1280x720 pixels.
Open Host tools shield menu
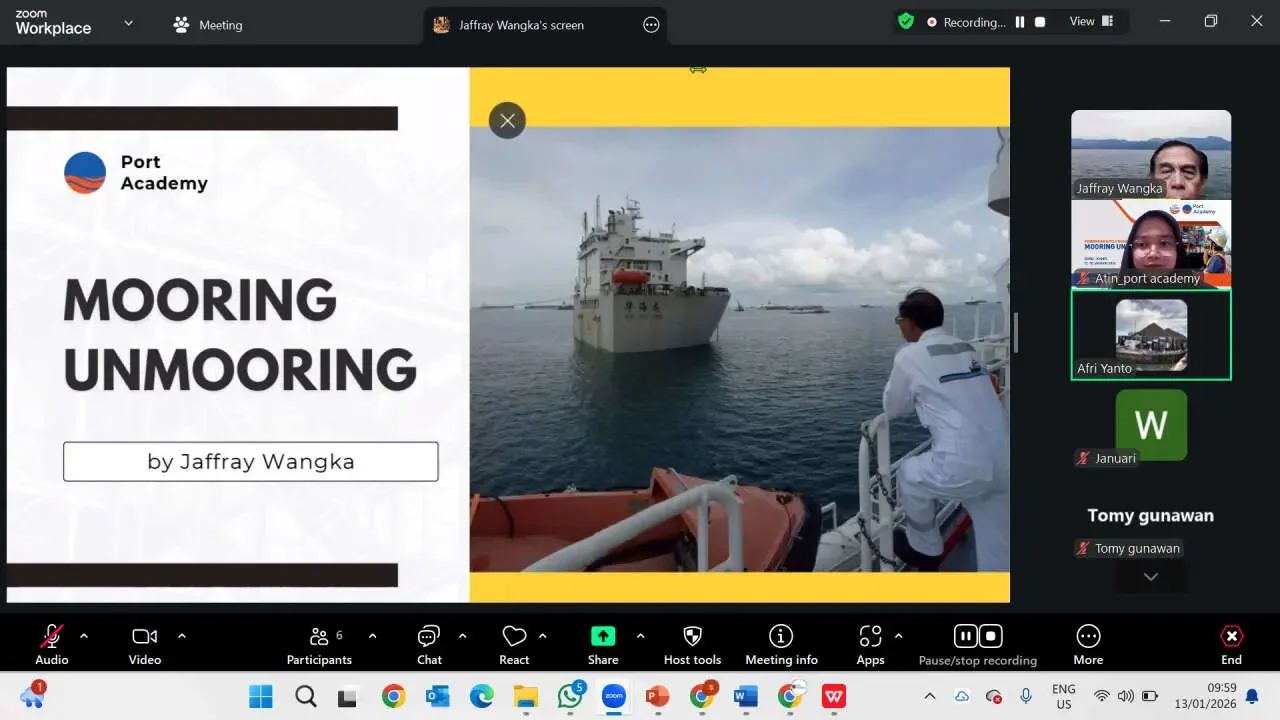(692, 644)
